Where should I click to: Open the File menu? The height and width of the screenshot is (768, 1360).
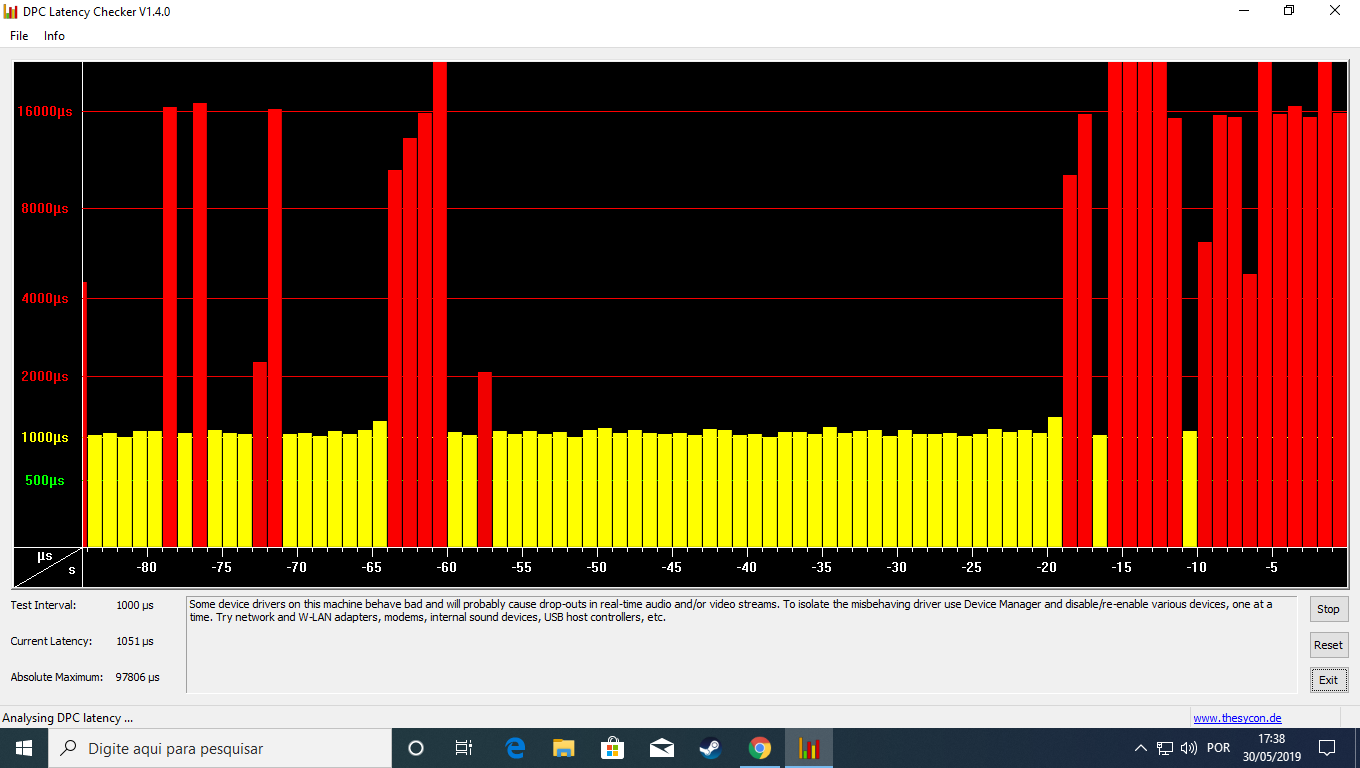click(19, 36)
